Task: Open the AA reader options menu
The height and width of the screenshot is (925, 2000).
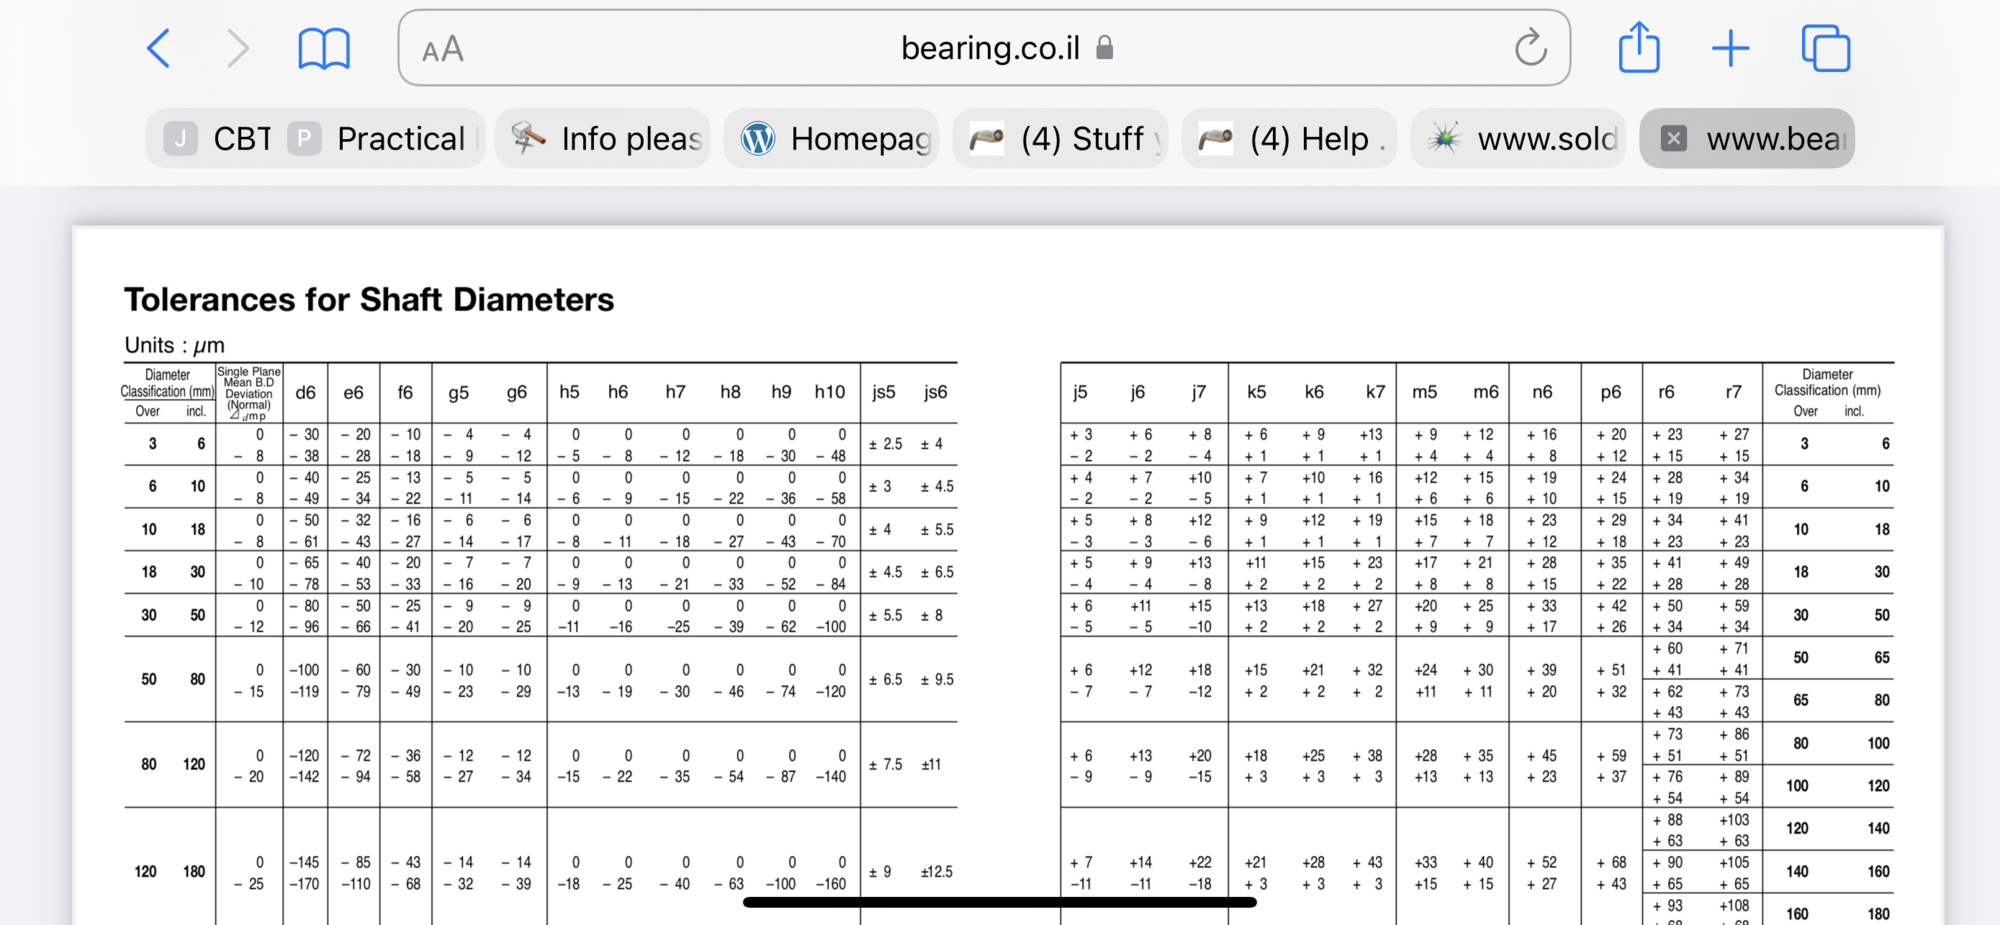Action: 442,49
